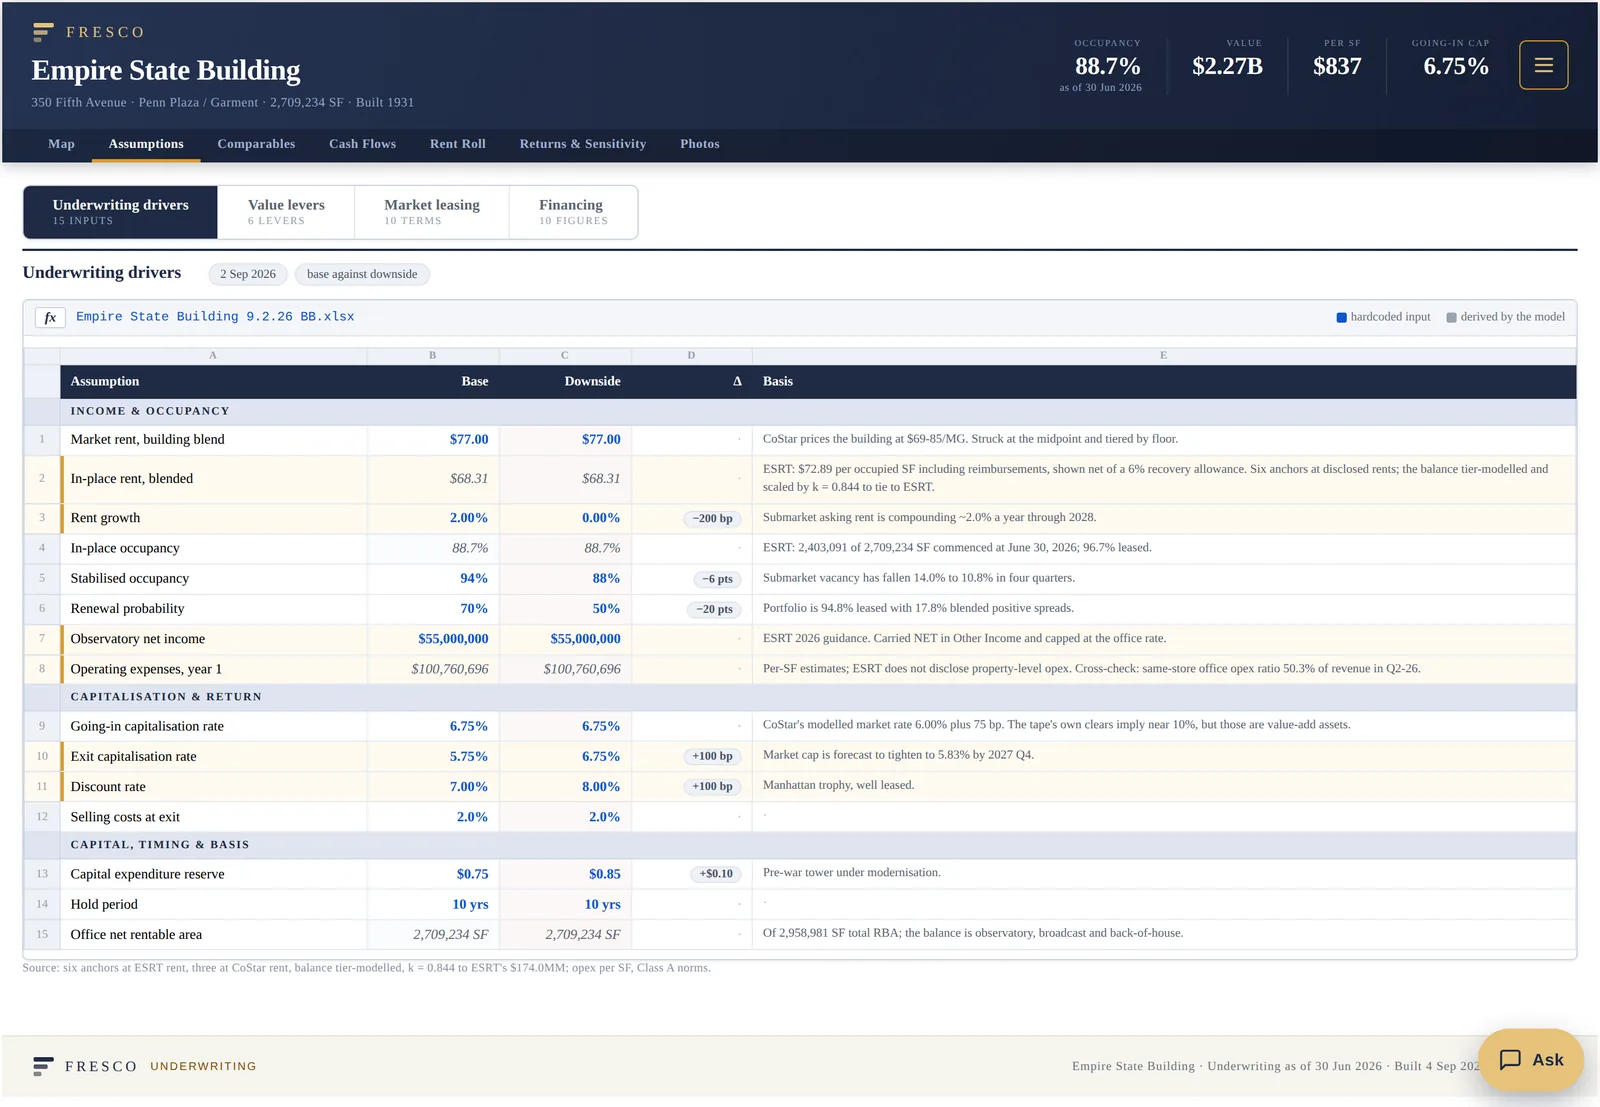The height and width of the screenshot is (1107, 1600).
Task: Select the Assumptions tab
Action: (x=146, y=144)
